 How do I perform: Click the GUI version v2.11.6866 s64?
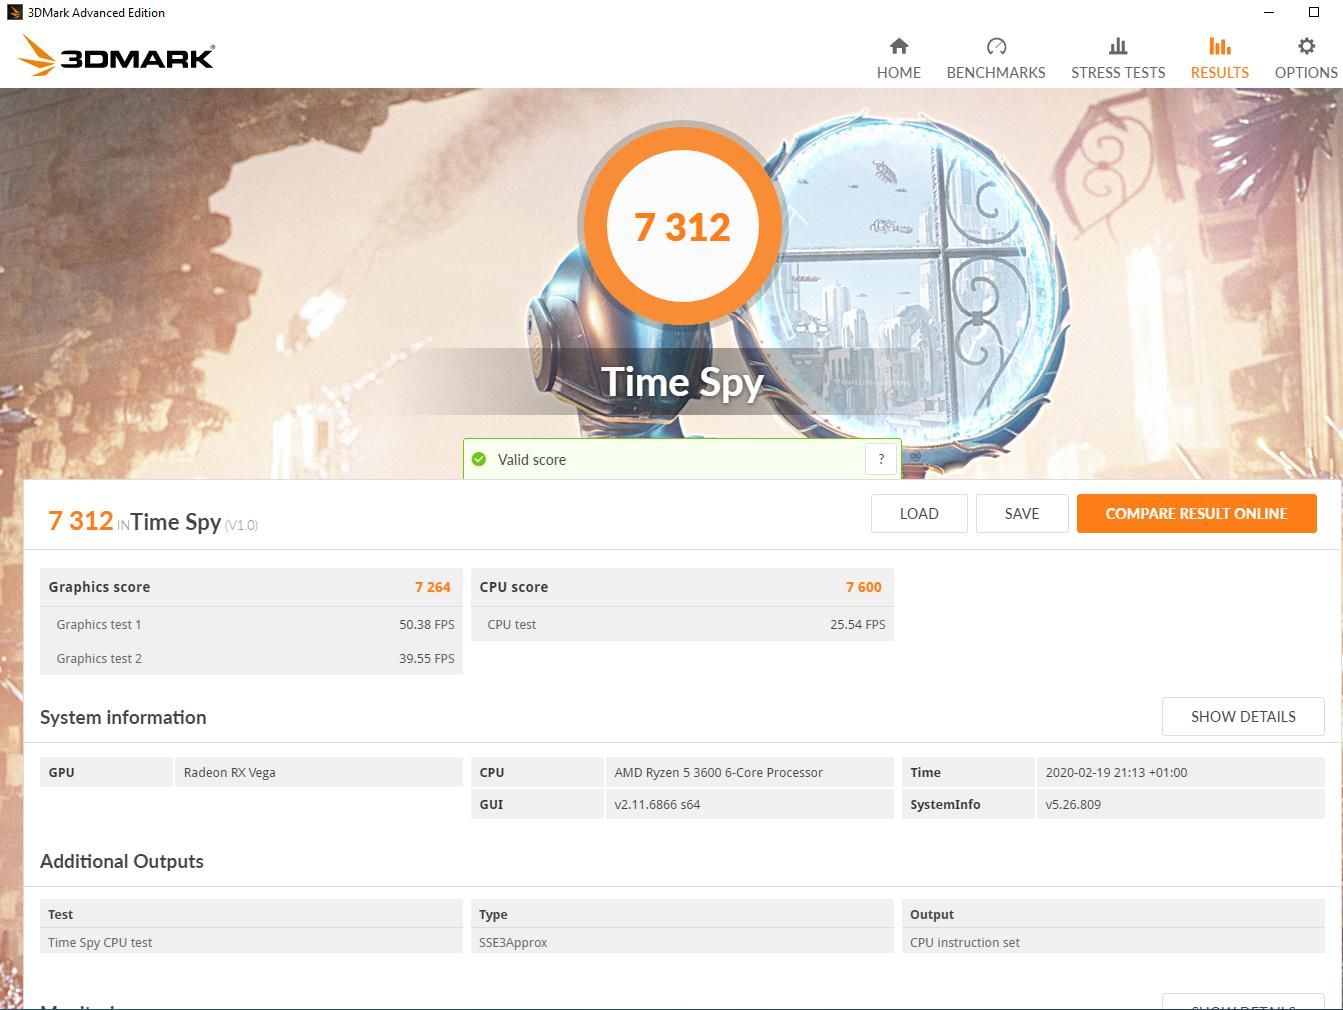click(749, 804)
